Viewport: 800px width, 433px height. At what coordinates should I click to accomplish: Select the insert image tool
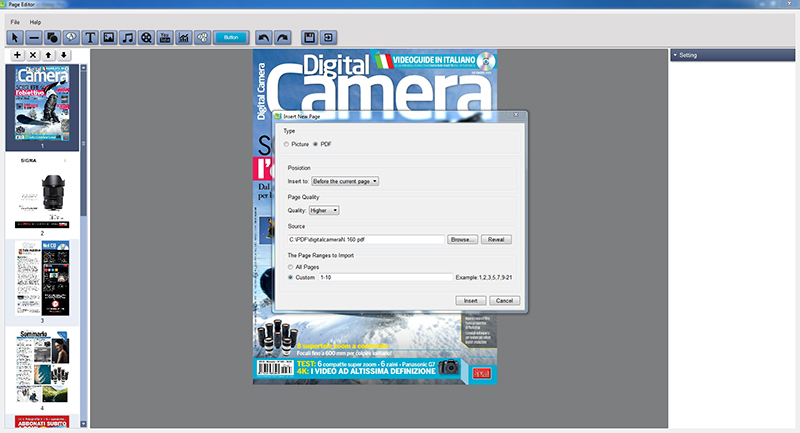(x=109, y=37)
